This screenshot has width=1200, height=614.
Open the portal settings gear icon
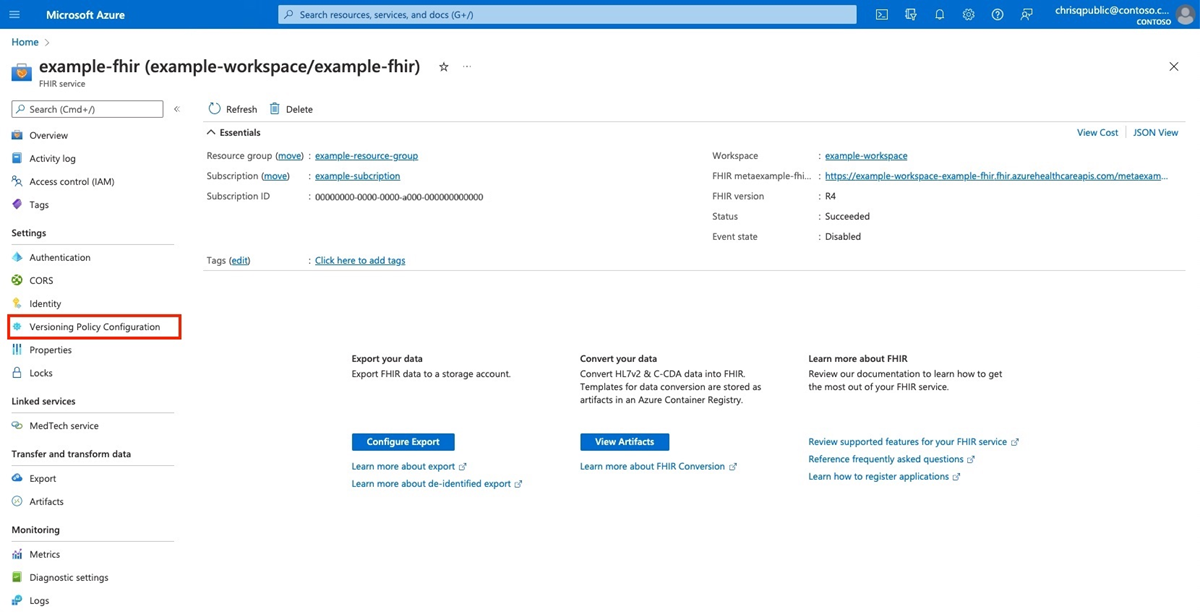(968, 15)
